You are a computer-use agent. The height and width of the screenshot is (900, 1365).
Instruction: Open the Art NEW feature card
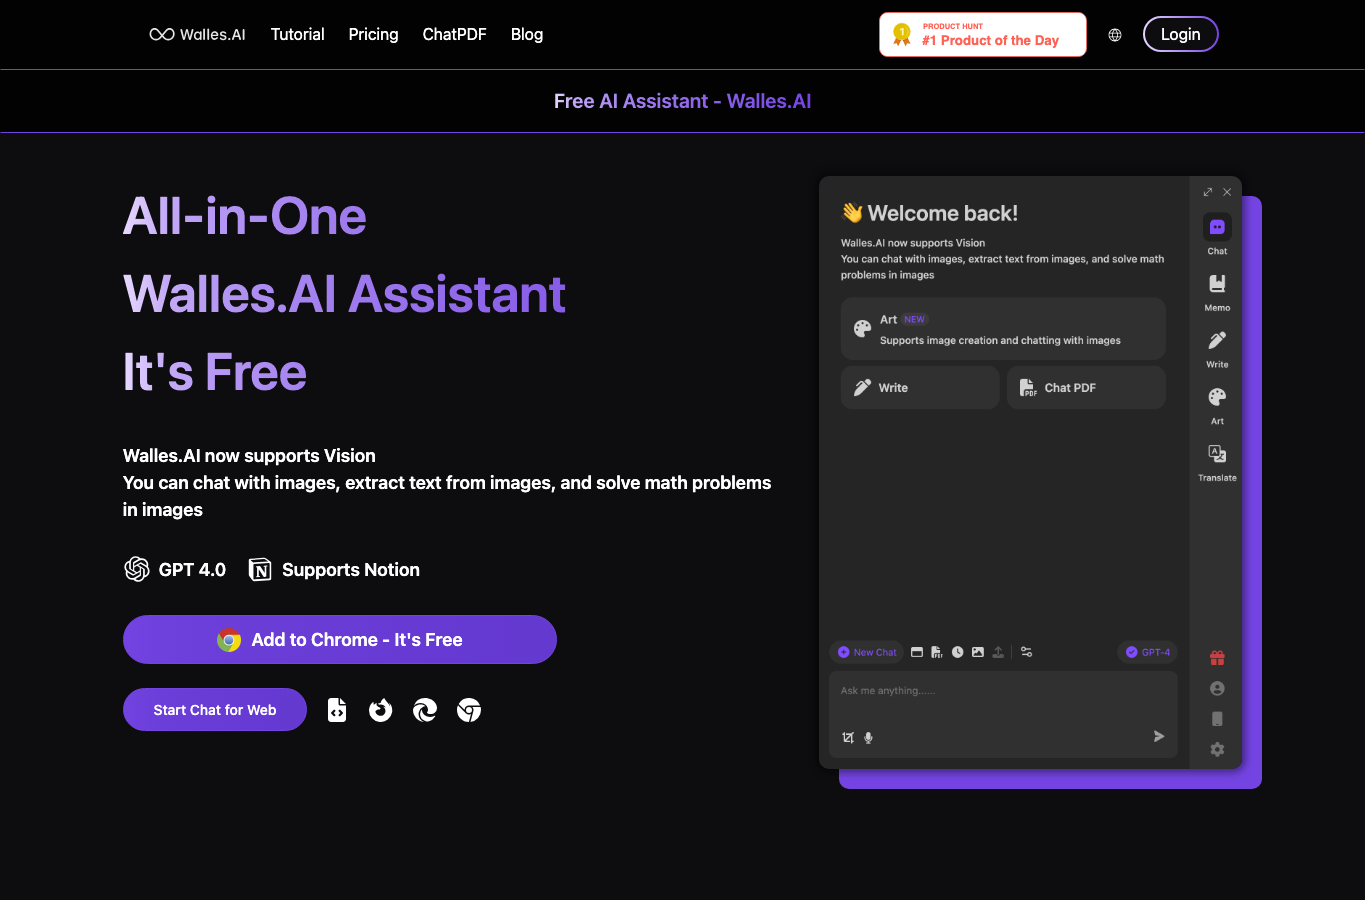[x=1003, y=329]
